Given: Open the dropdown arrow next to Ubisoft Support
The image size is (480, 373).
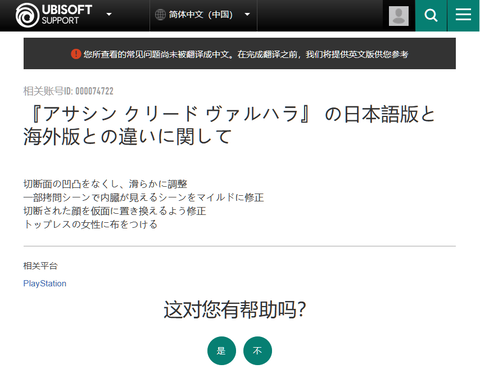Looking at the screenshot, I should click(x=109, y=14).
